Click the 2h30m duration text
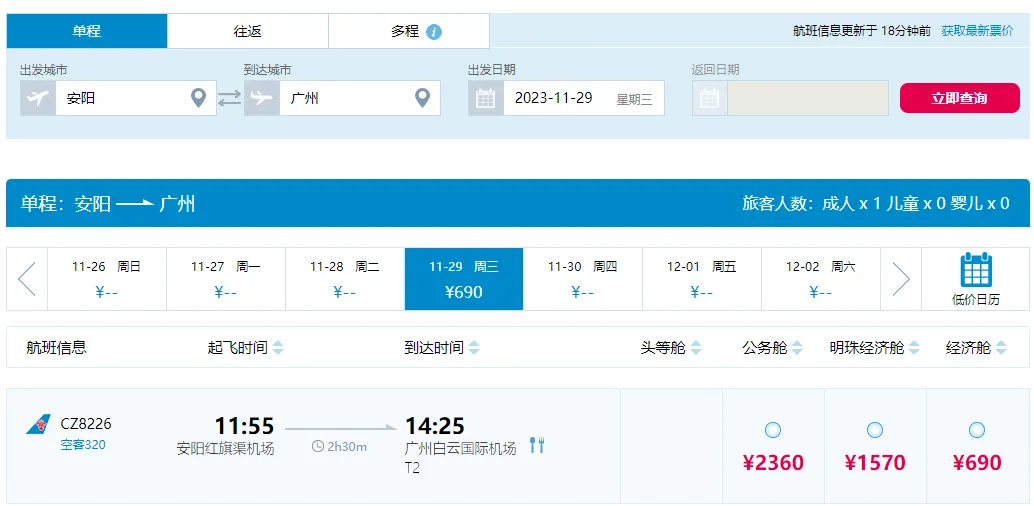This screenshot has width=1034, height=506. [347, 447]
